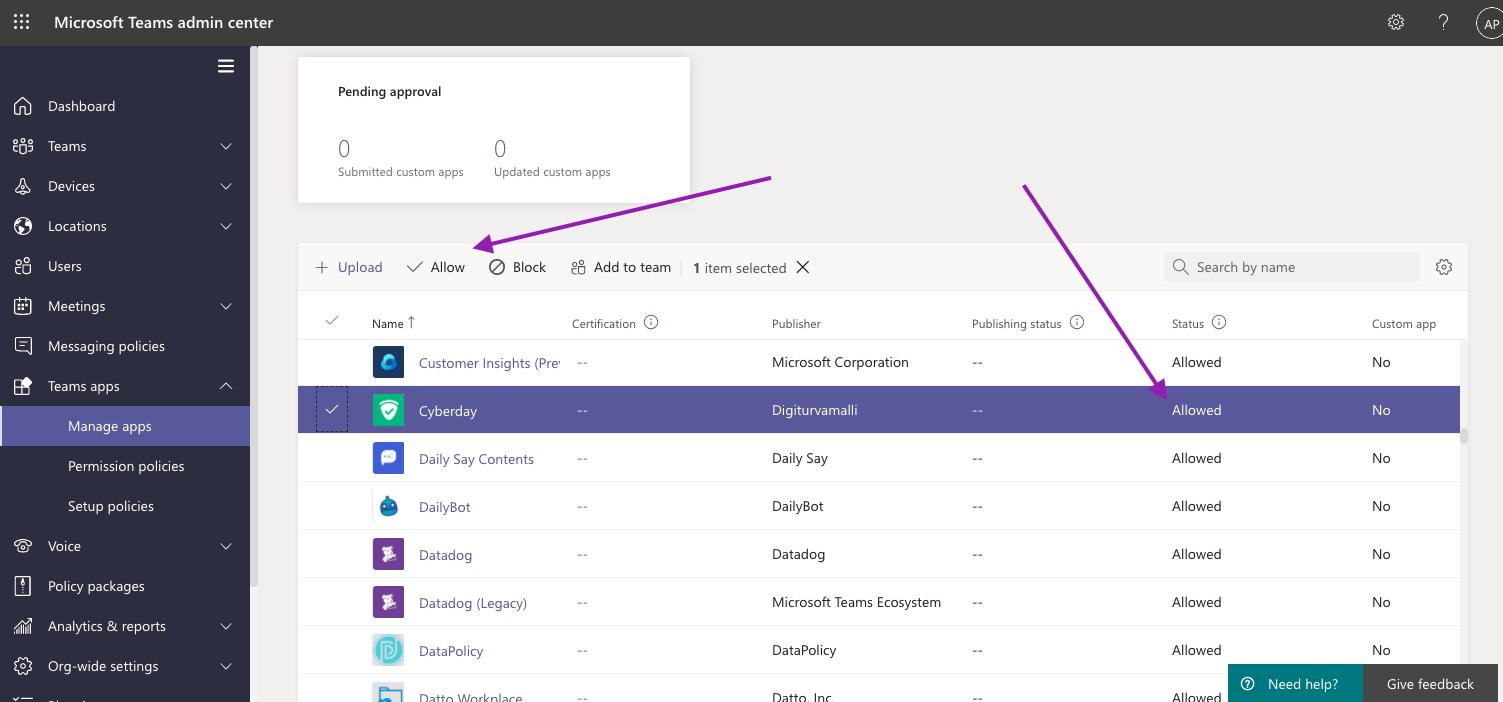Click the Datadog app icon
The image size is (1503, 702).
(x=388, y=554)
